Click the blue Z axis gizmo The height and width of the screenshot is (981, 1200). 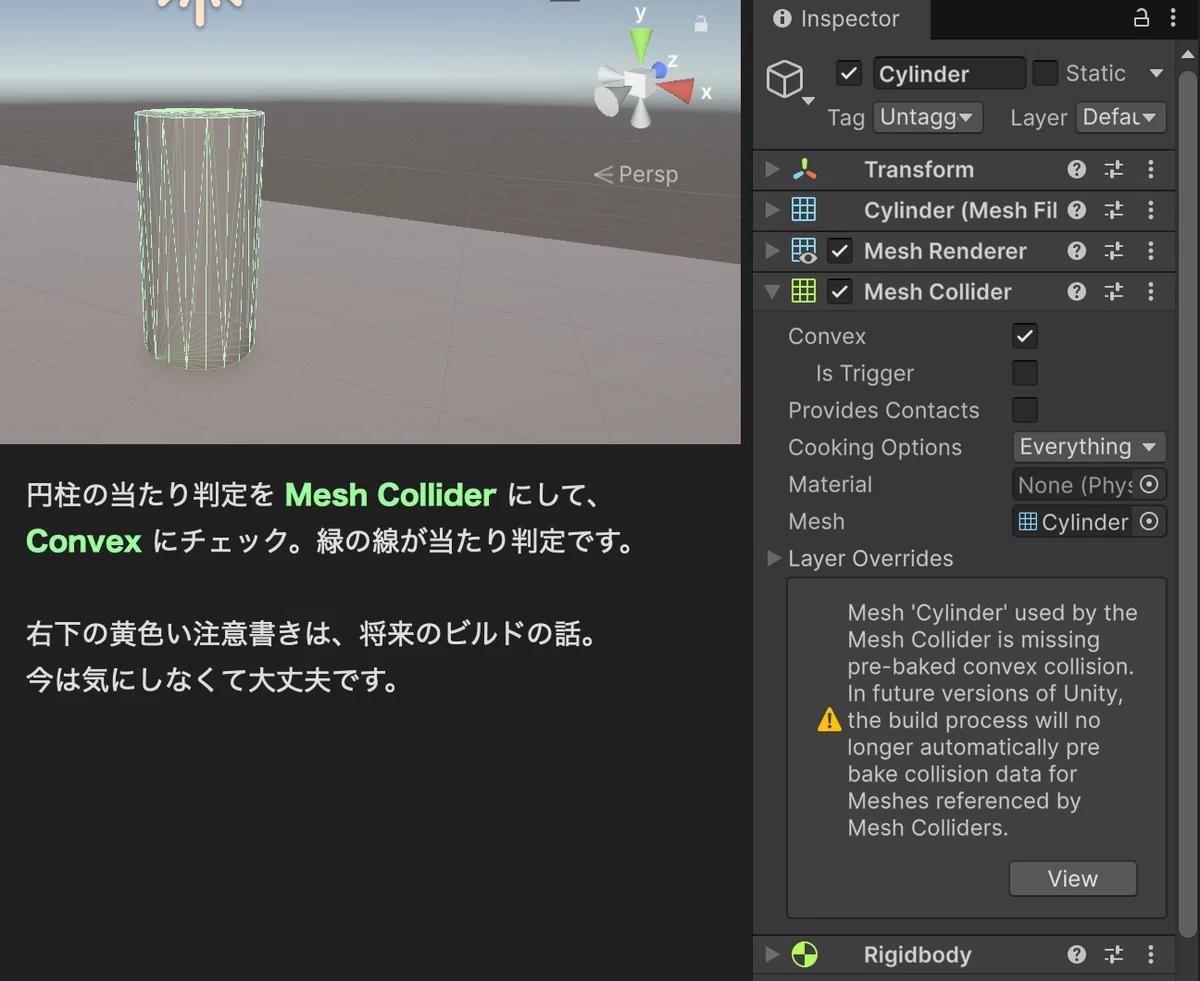point(659,69)
